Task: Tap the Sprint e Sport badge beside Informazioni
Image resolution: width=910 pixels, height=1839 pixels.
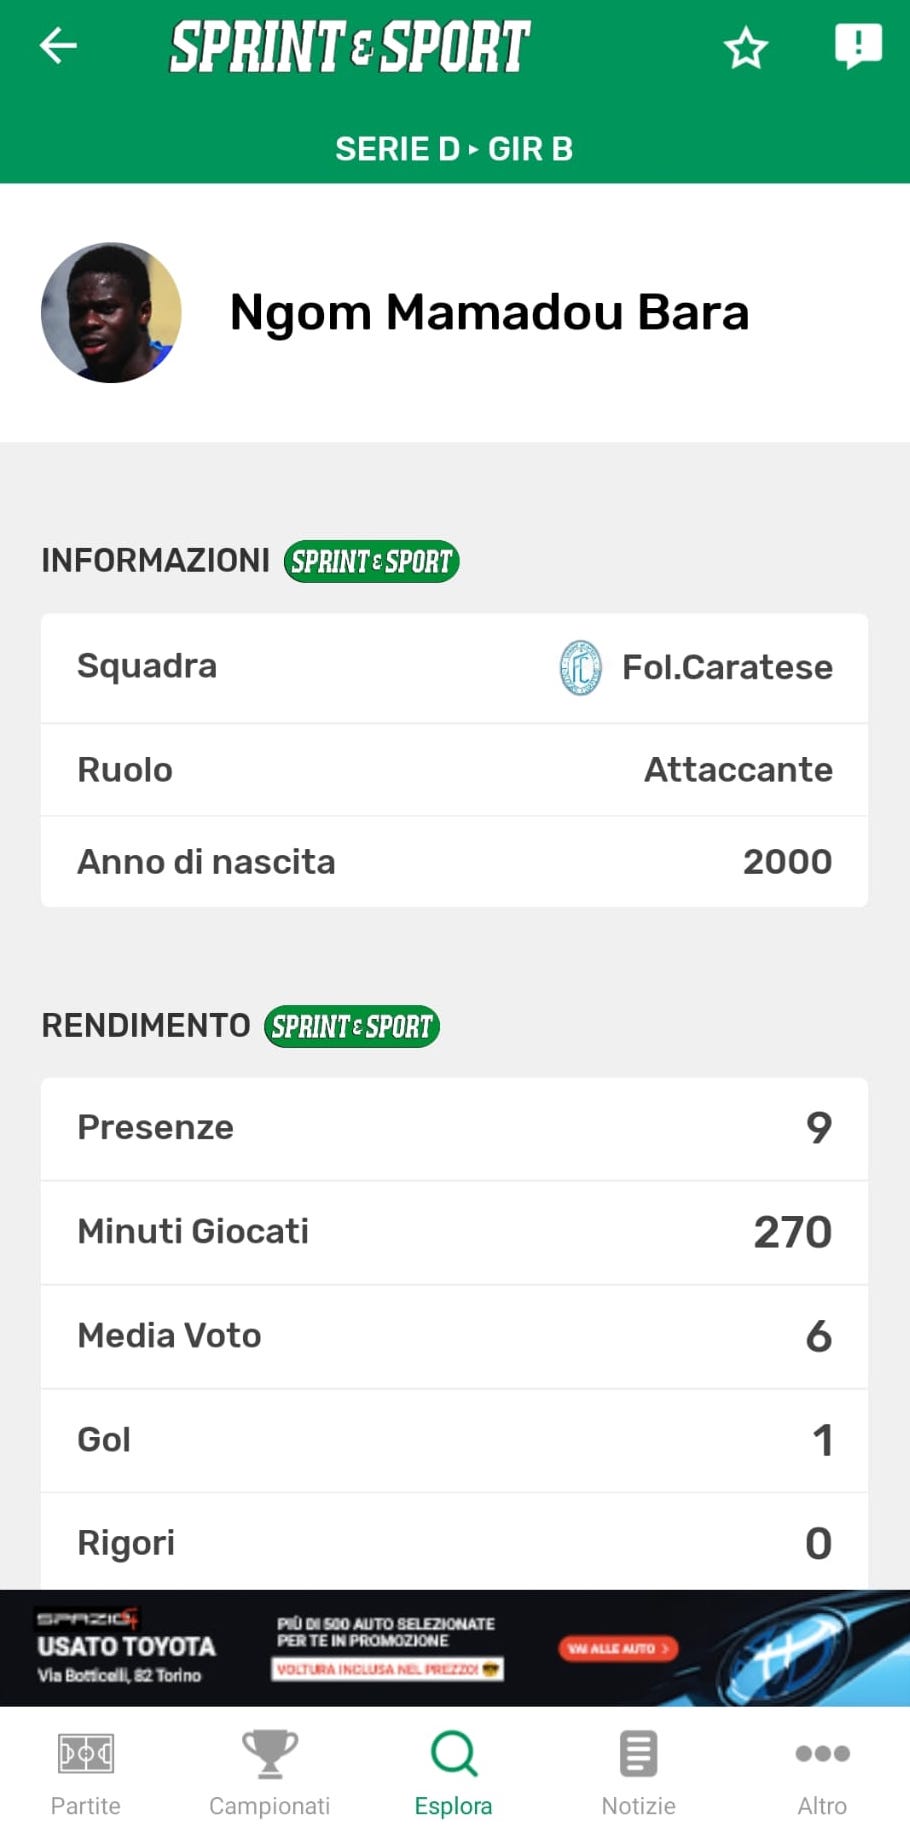Action: (x=371, y=561)
